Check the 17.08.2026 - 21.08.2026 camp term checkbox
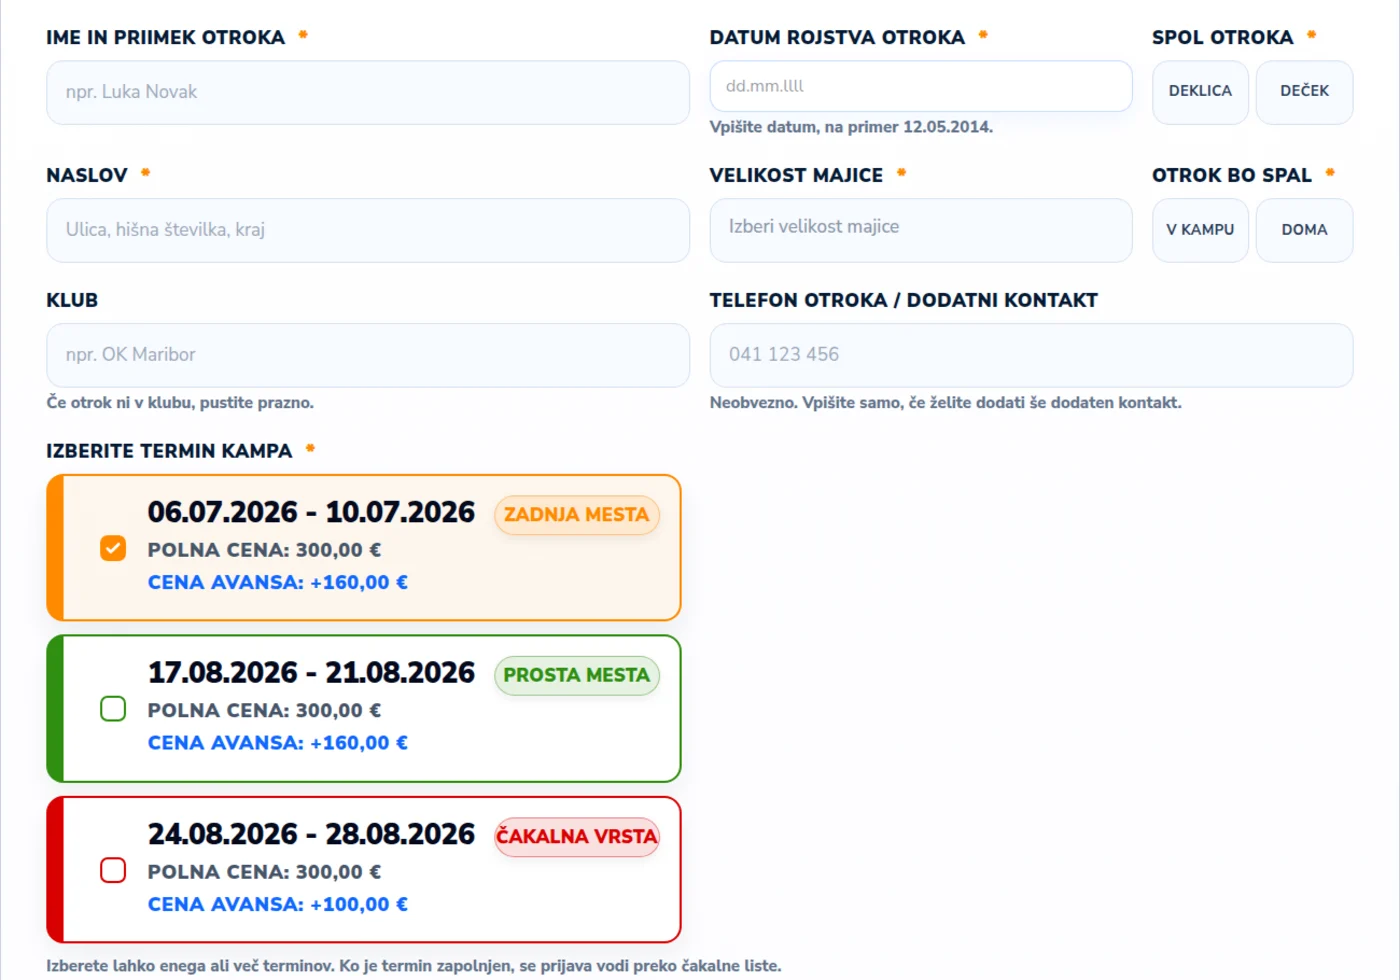The height and width of the screenshot is (980, 1400). tap(113, 709)
